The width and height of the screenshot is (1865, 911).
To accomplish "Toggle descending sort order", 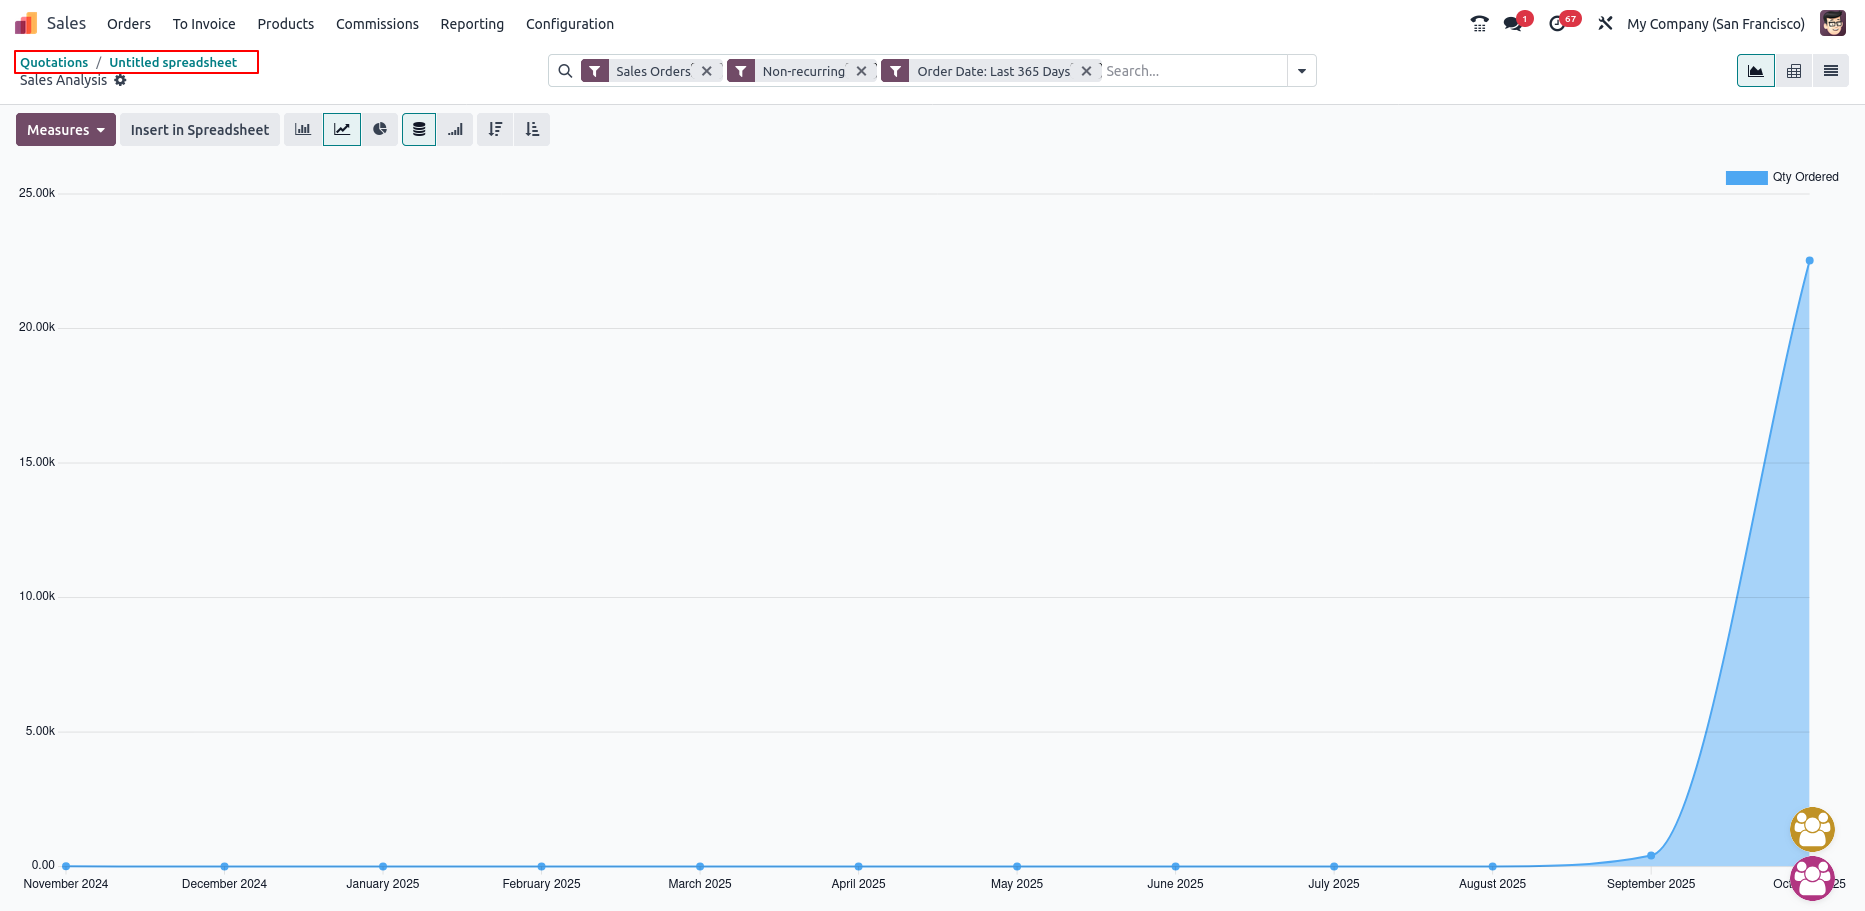I will click(x=495, y=130).
